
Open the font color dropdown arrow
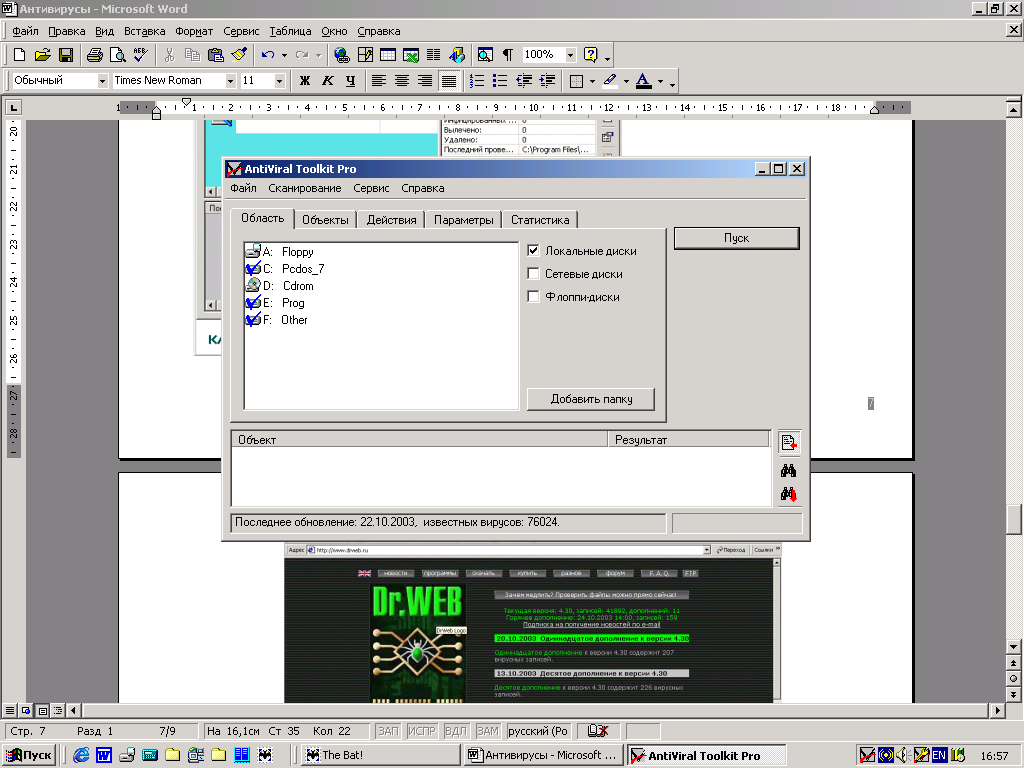660,81
